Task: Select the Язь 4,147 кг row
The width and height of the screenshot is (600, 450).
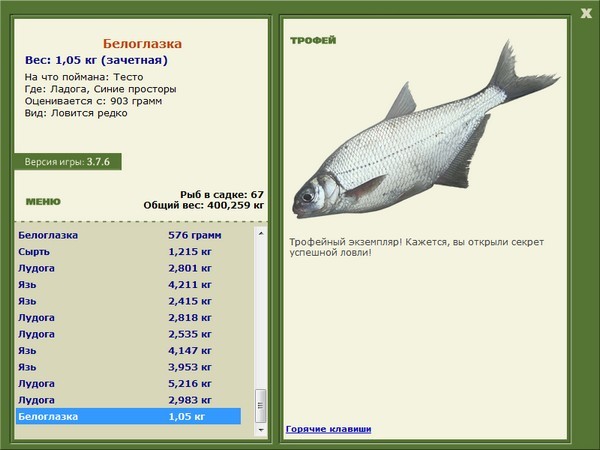Action: (x=128, y=350)
